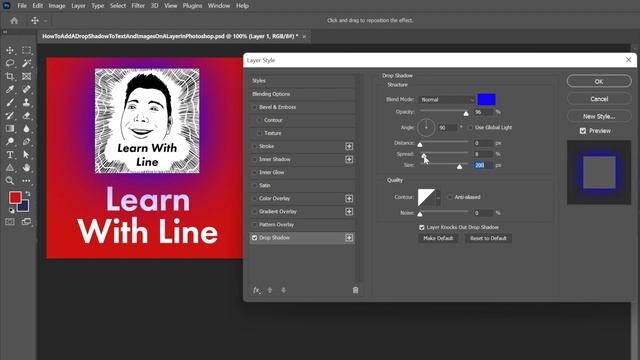Viewport: 640px width, 360px height.
Task: Enable the Inner Shadow checkbox
Action: (x=255, y=159)
